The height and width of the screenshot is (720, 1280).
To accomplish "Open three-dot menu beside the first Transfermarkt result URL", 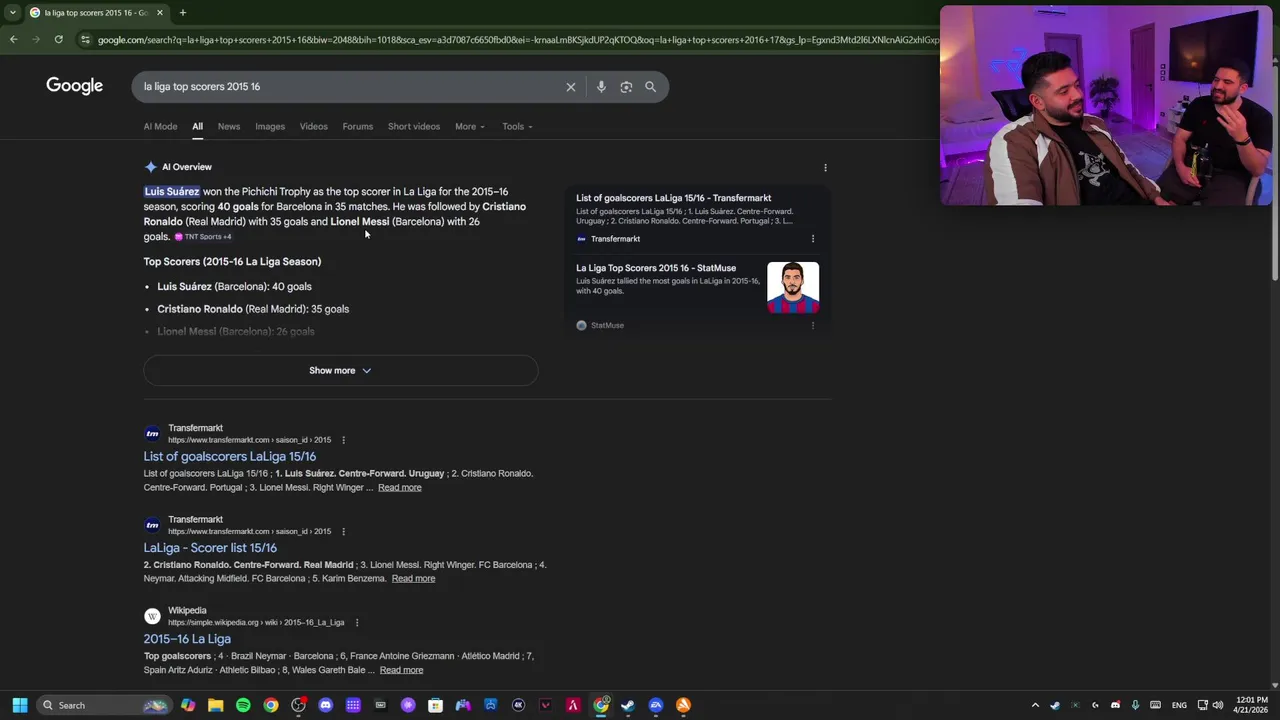I will pos(343,440).
